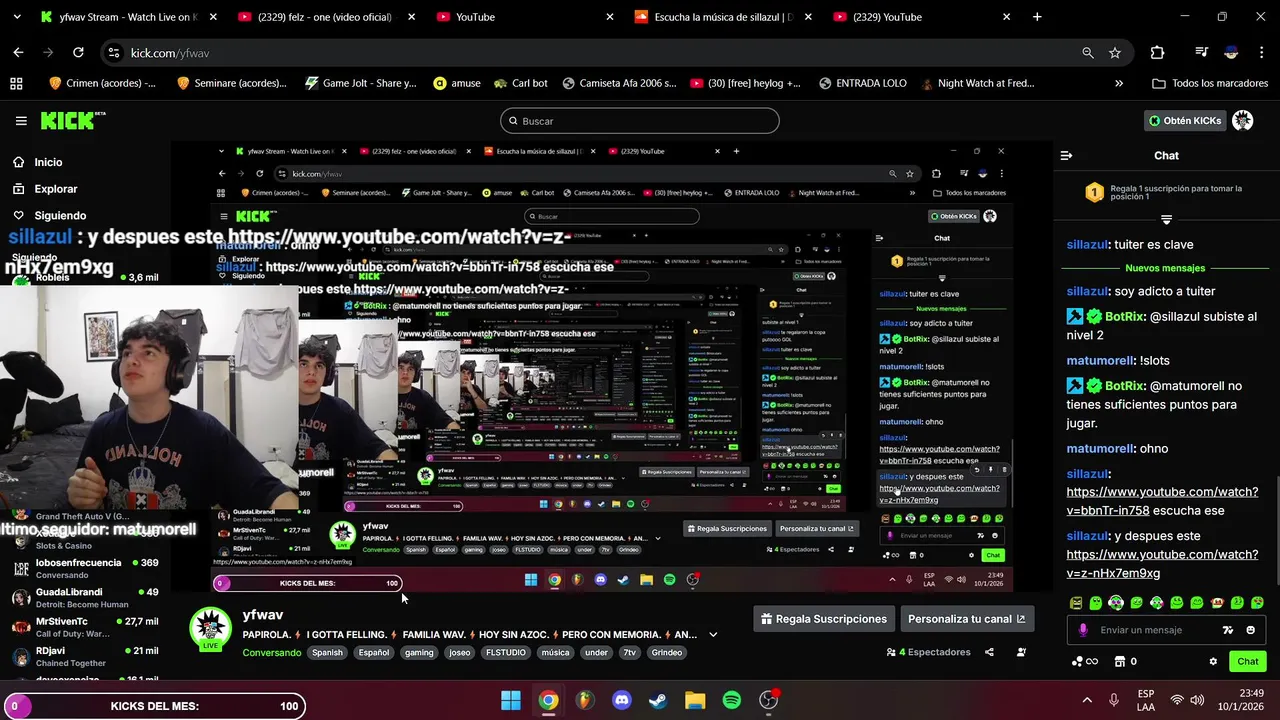Screen dimensions: 1280x720
Task: Click the 4 Espectadores viewer count
Action: (x=928, y=652)
